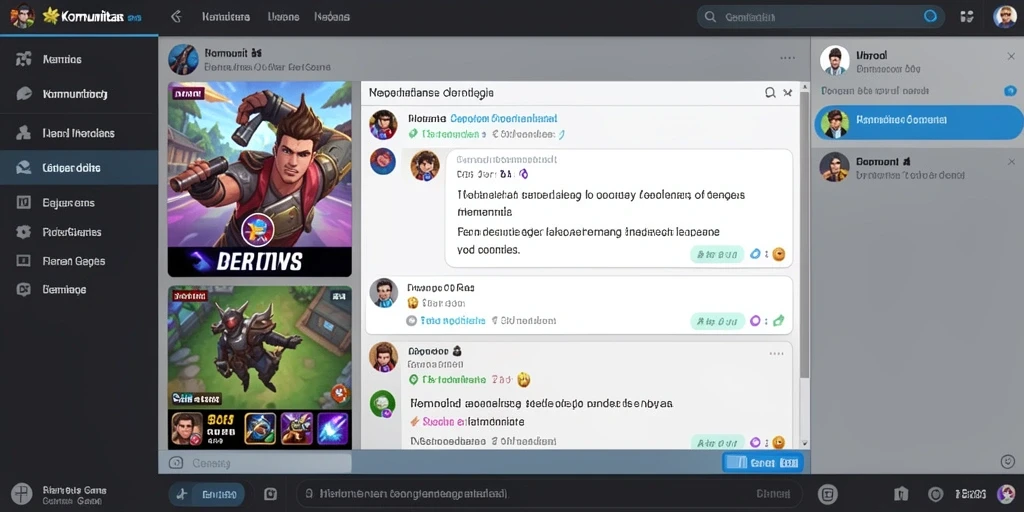The image size is (1024, 512).
Task: Click the square-in-circle icon in the bottom bar
Action: (827, 494)
